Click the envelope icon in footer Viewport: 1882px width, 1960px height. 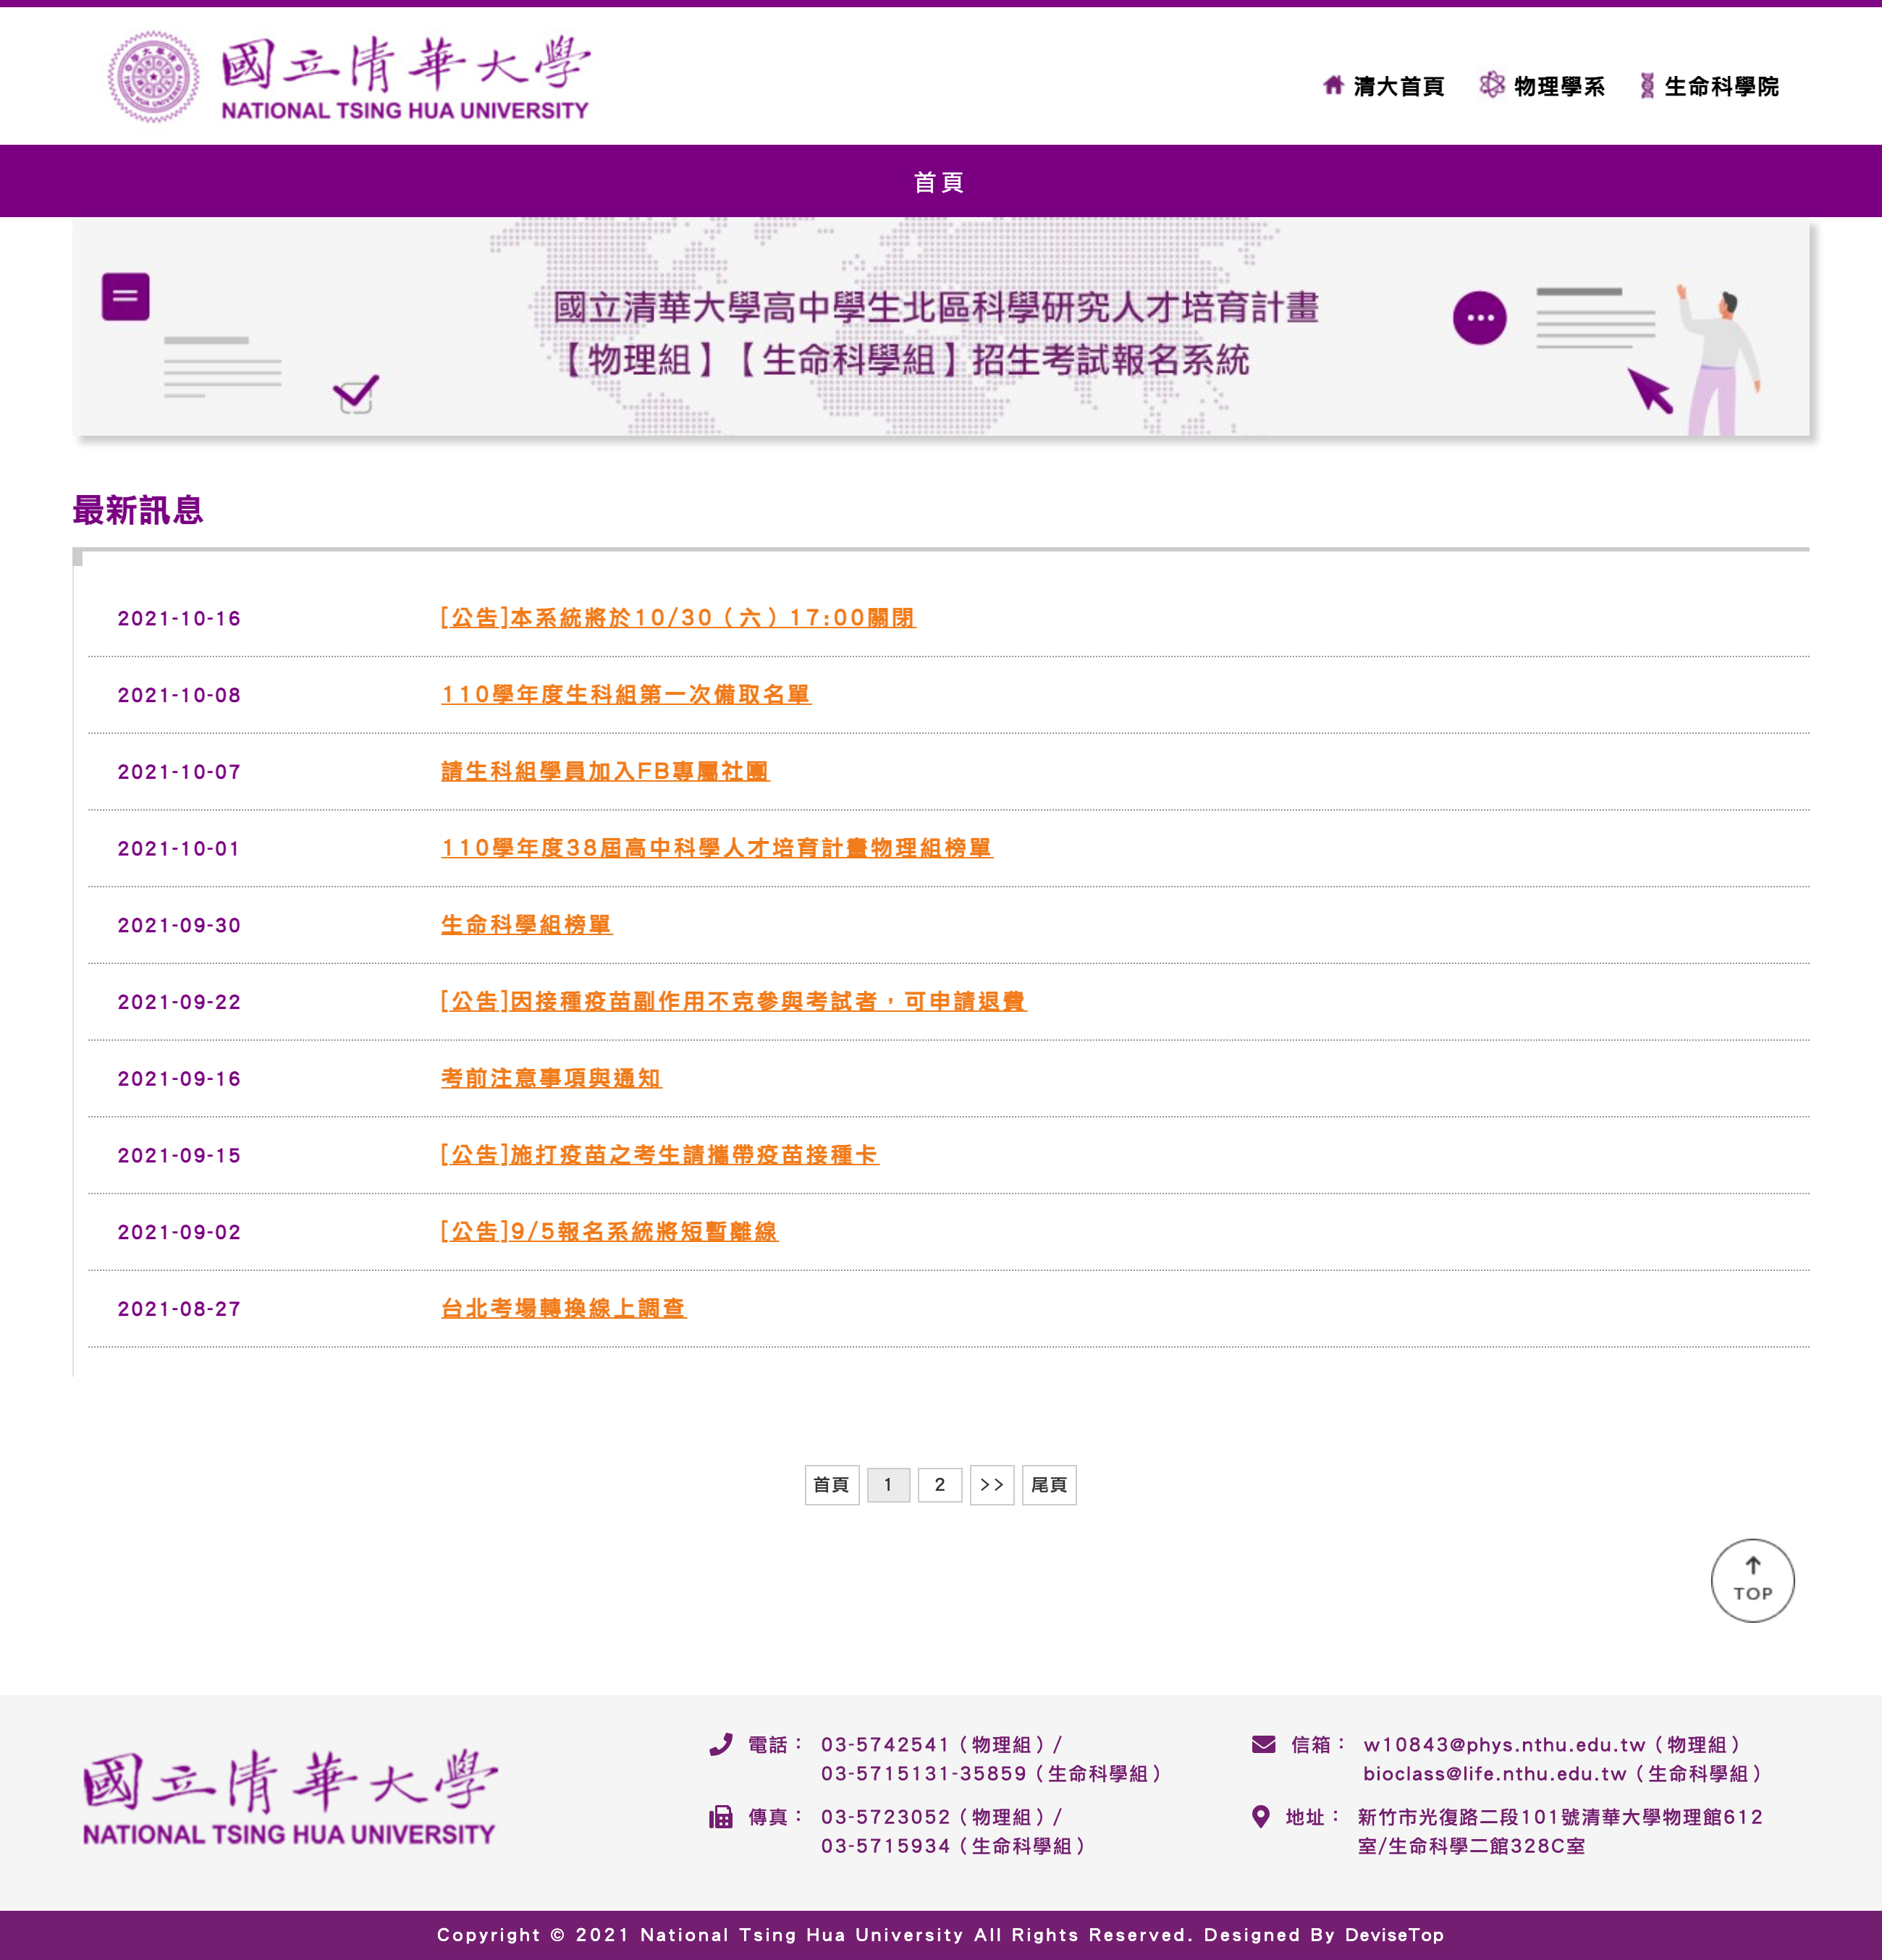coord(1263,1744)
